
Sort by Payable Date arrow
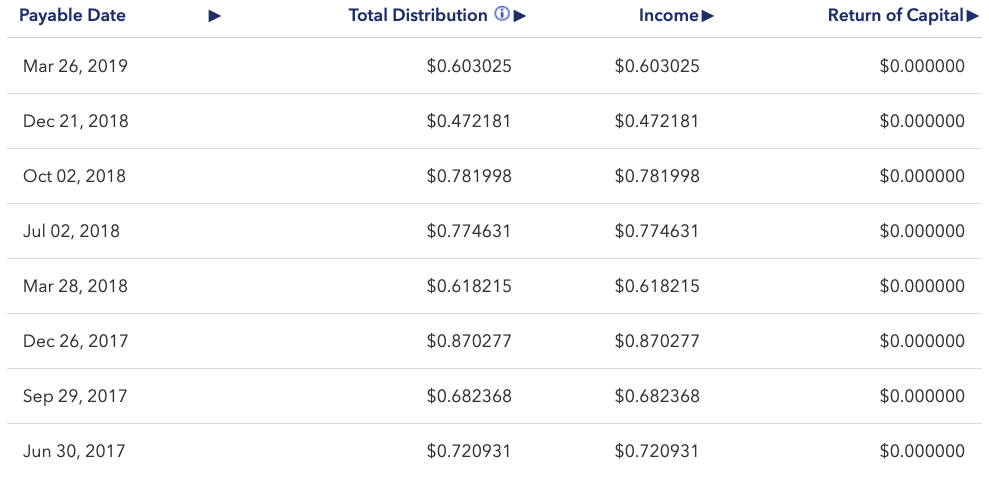(214, 16)
